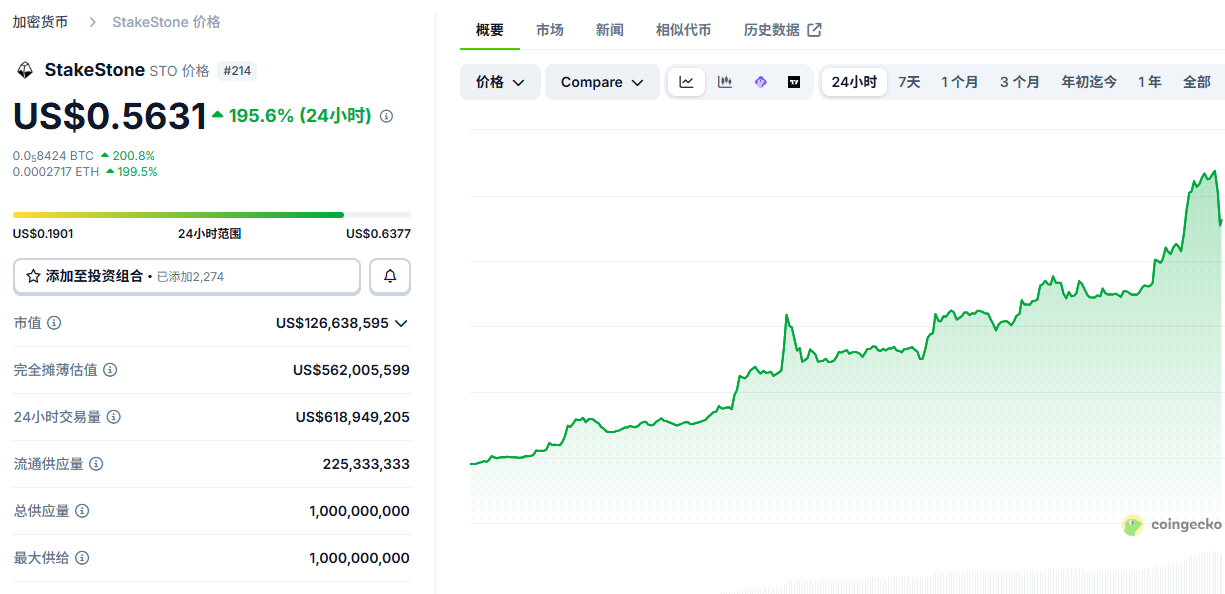Click info icon next to 24小时交易量
1225x594 pixels.
tap(114, 417)
